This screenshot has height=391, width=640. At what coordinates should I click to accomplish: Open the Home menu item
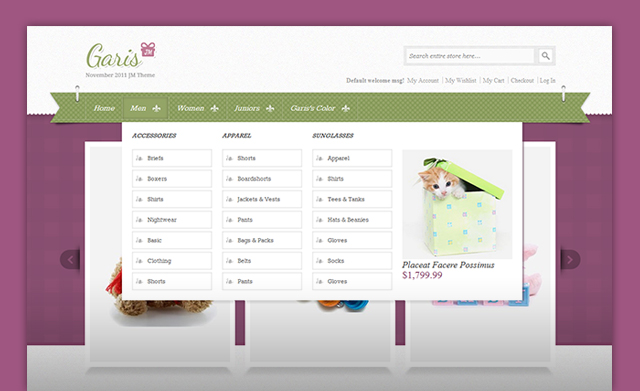tap(104, 108)
